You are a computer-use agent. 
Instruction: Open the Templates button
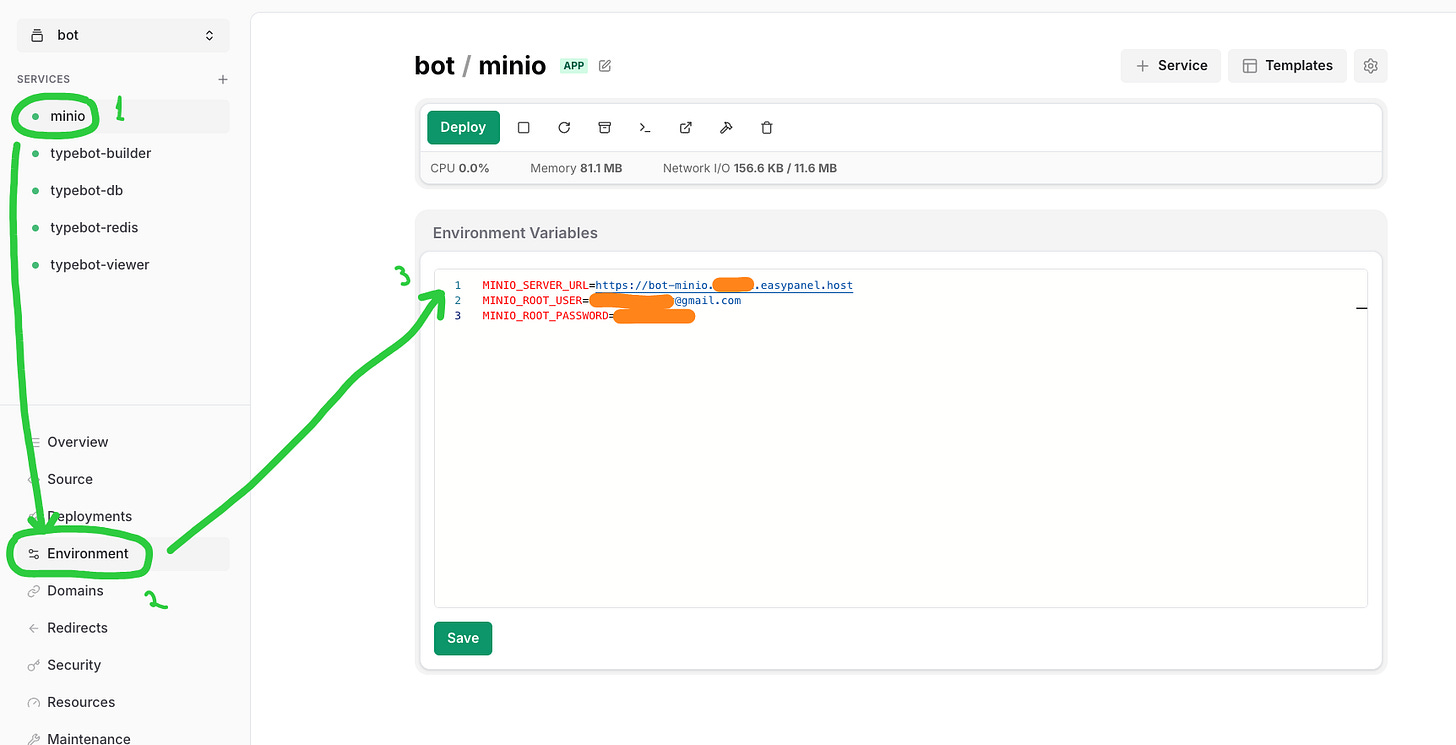tap(1287, 65)
